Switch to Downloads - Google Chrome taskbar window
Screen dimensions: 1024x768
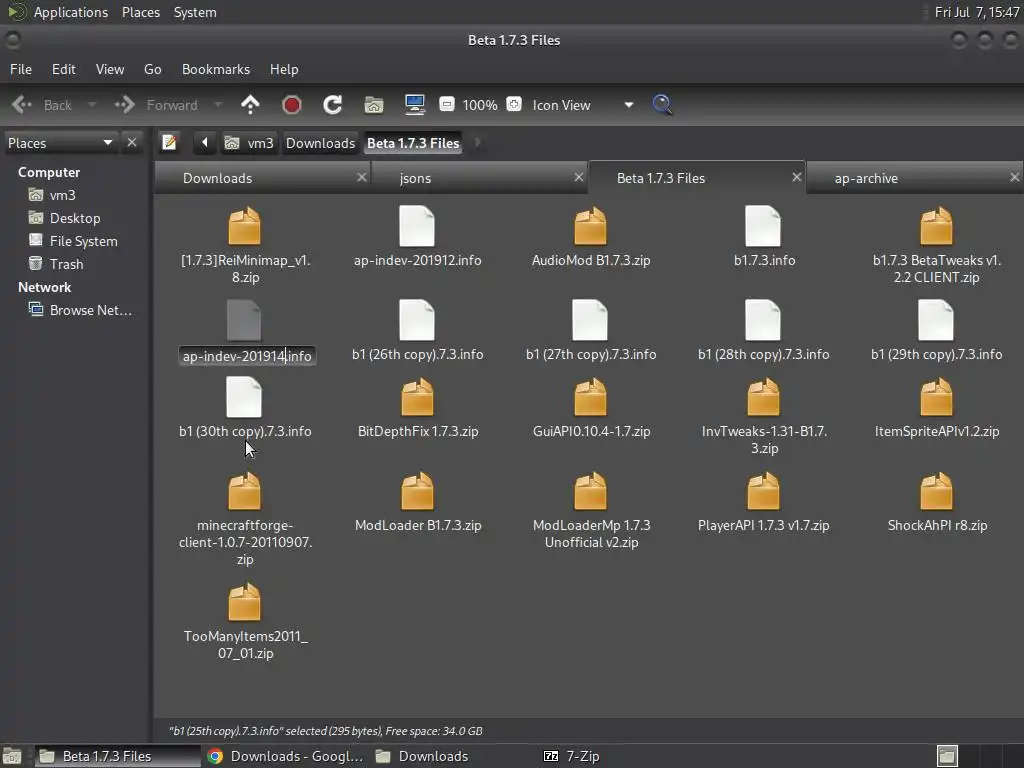(x=285, y=756)
